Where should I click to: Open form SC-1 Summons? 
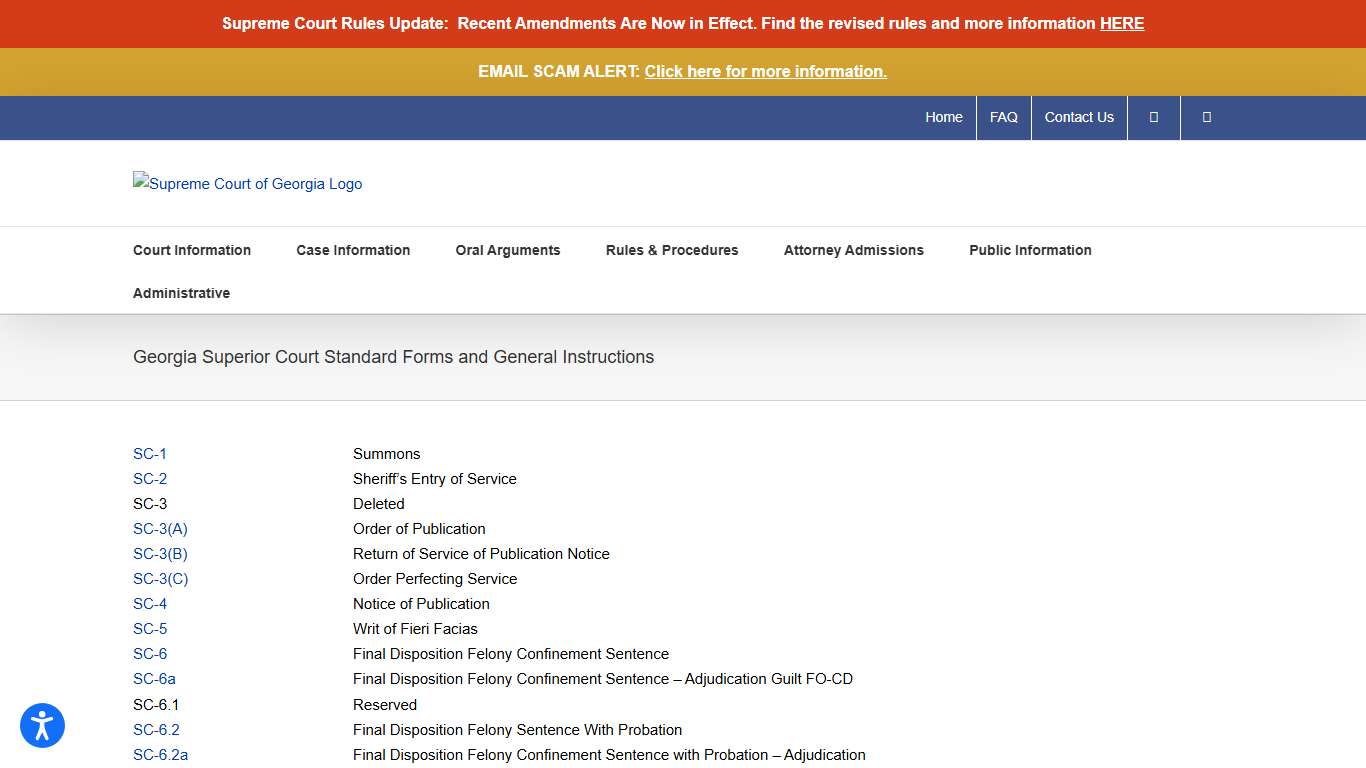tap(149, 453)
